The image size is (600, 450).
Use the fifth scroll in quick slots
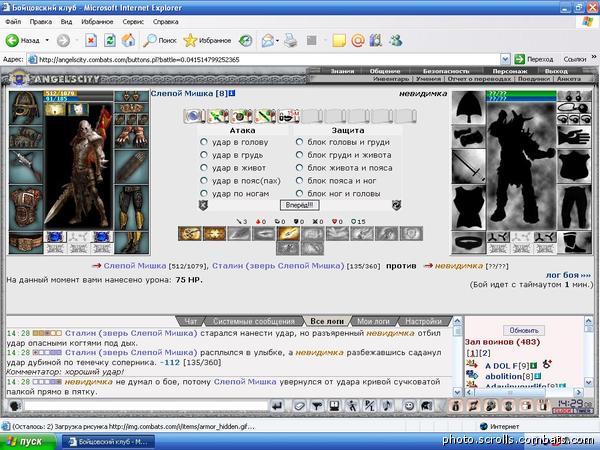tap(289, 116)
